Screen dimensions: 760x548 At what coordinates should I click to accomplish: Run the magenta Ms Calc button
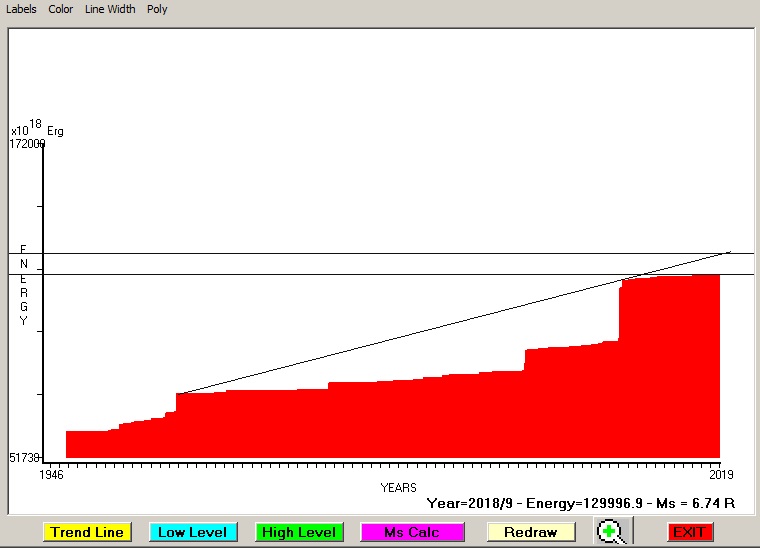[412, 532]
